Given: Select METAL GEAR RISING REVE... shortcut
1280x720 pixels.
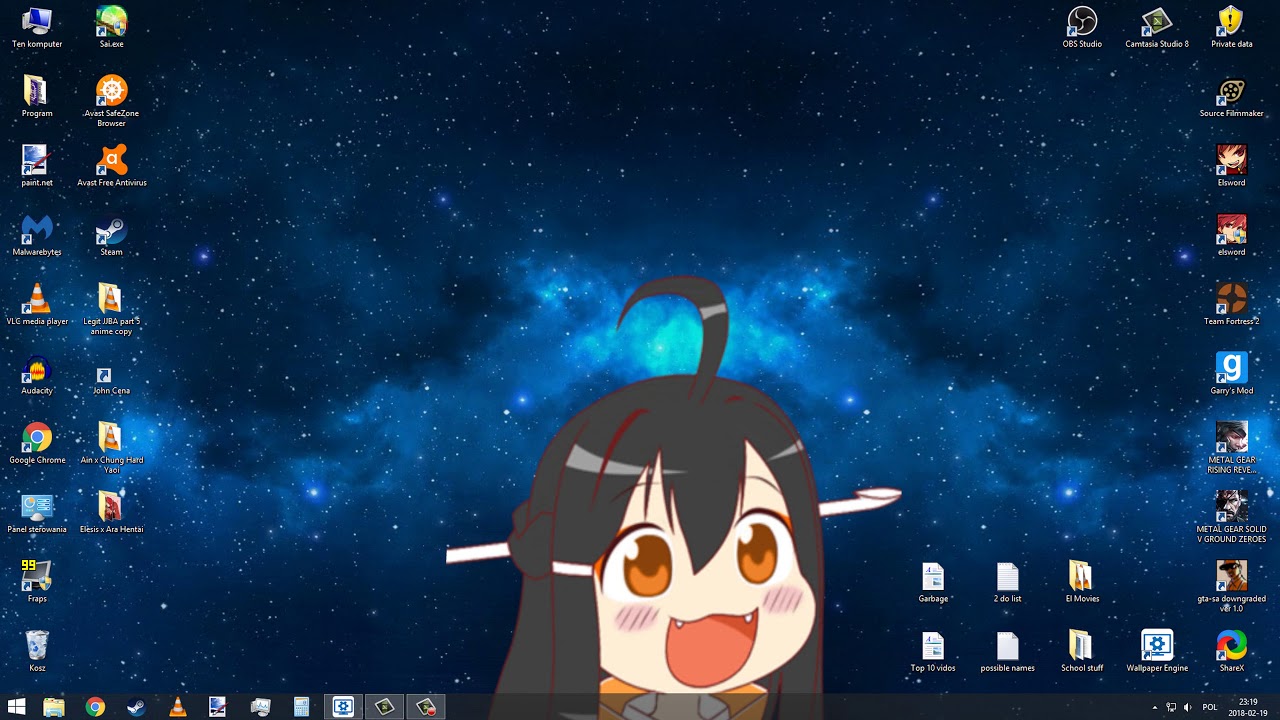Looking at the screenshot, I should pyautogui.click(x=1231, y=448).
